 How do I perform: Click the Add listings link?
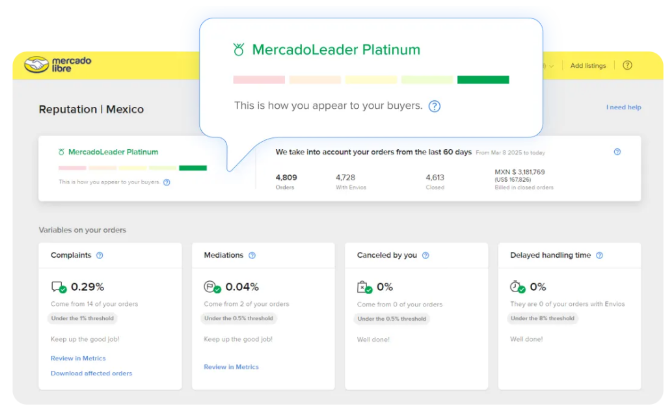pos(588,65)
